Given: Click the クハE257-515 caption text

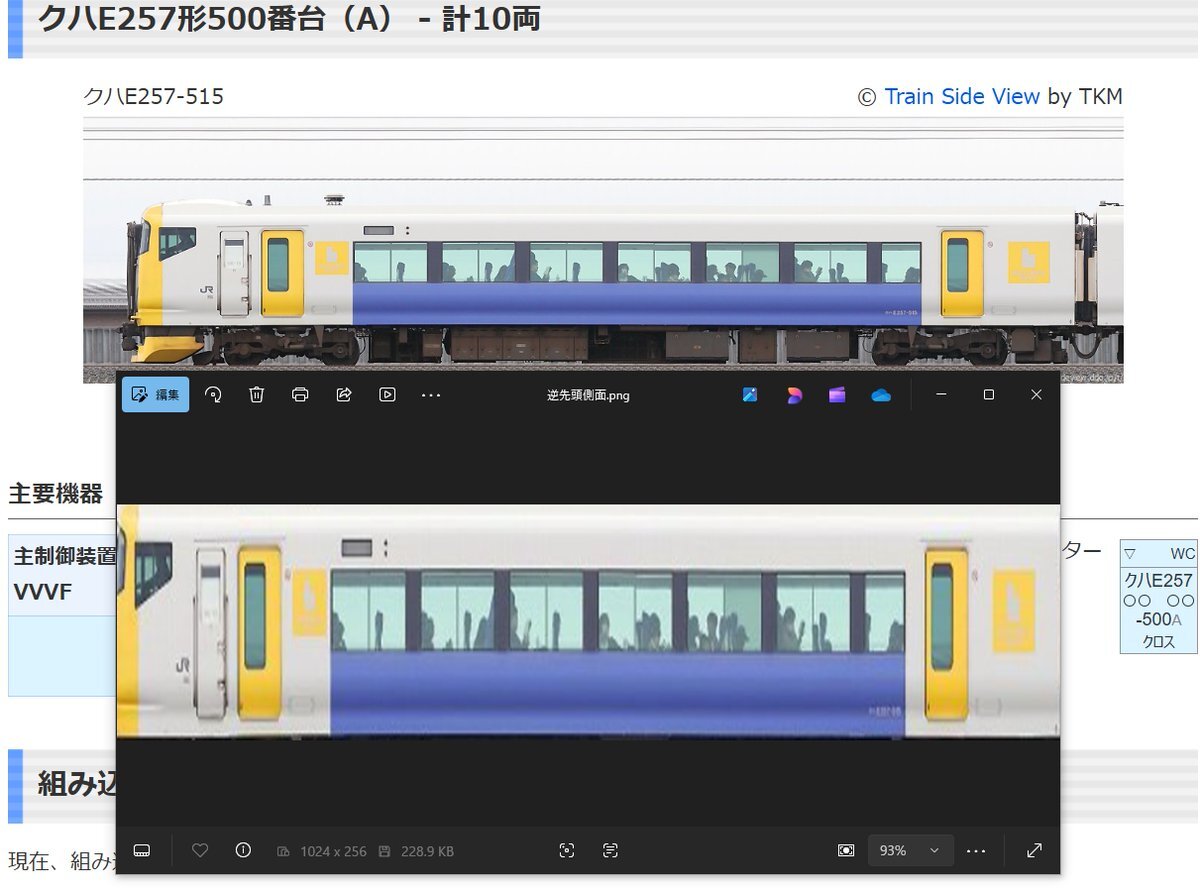Looking at the screenshot, I should tap(153, 96).
